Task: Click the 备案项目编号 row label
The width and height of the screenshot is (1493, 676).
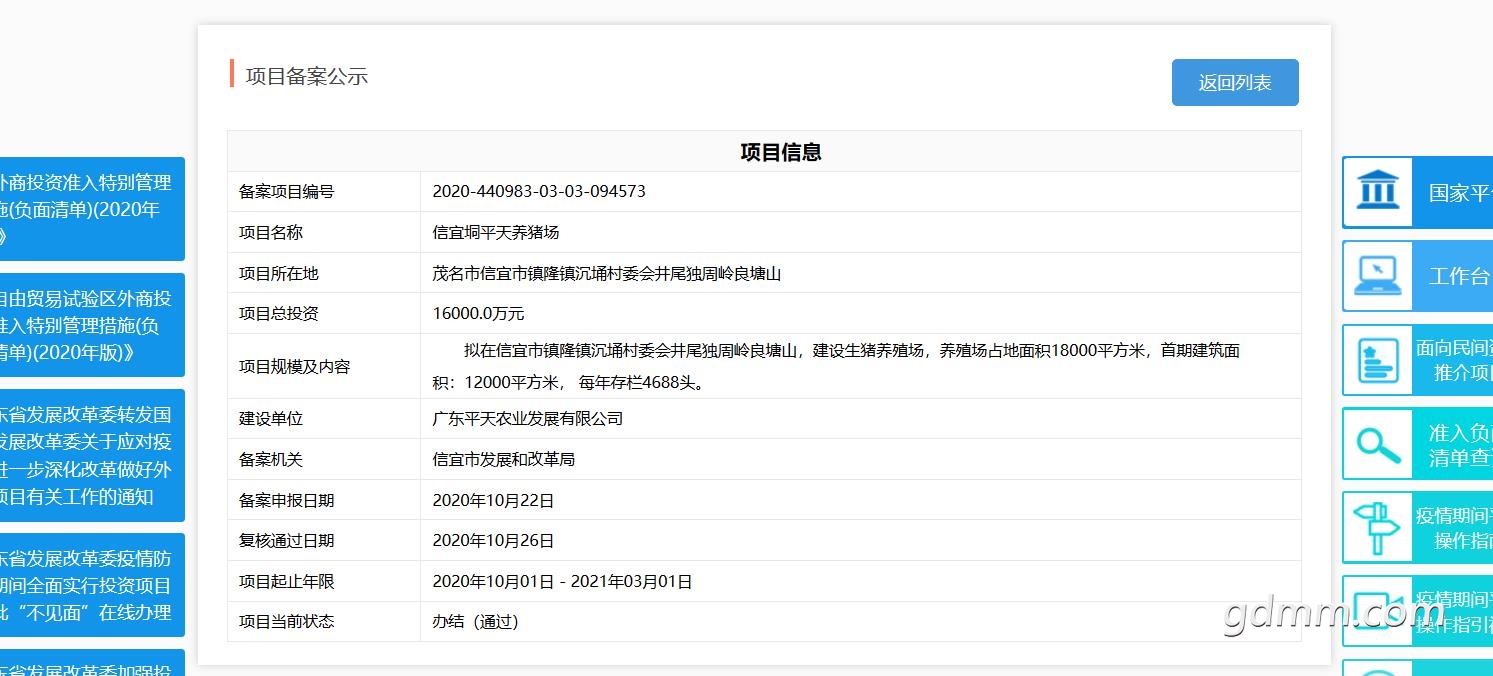Action: (x=287, y=191)
